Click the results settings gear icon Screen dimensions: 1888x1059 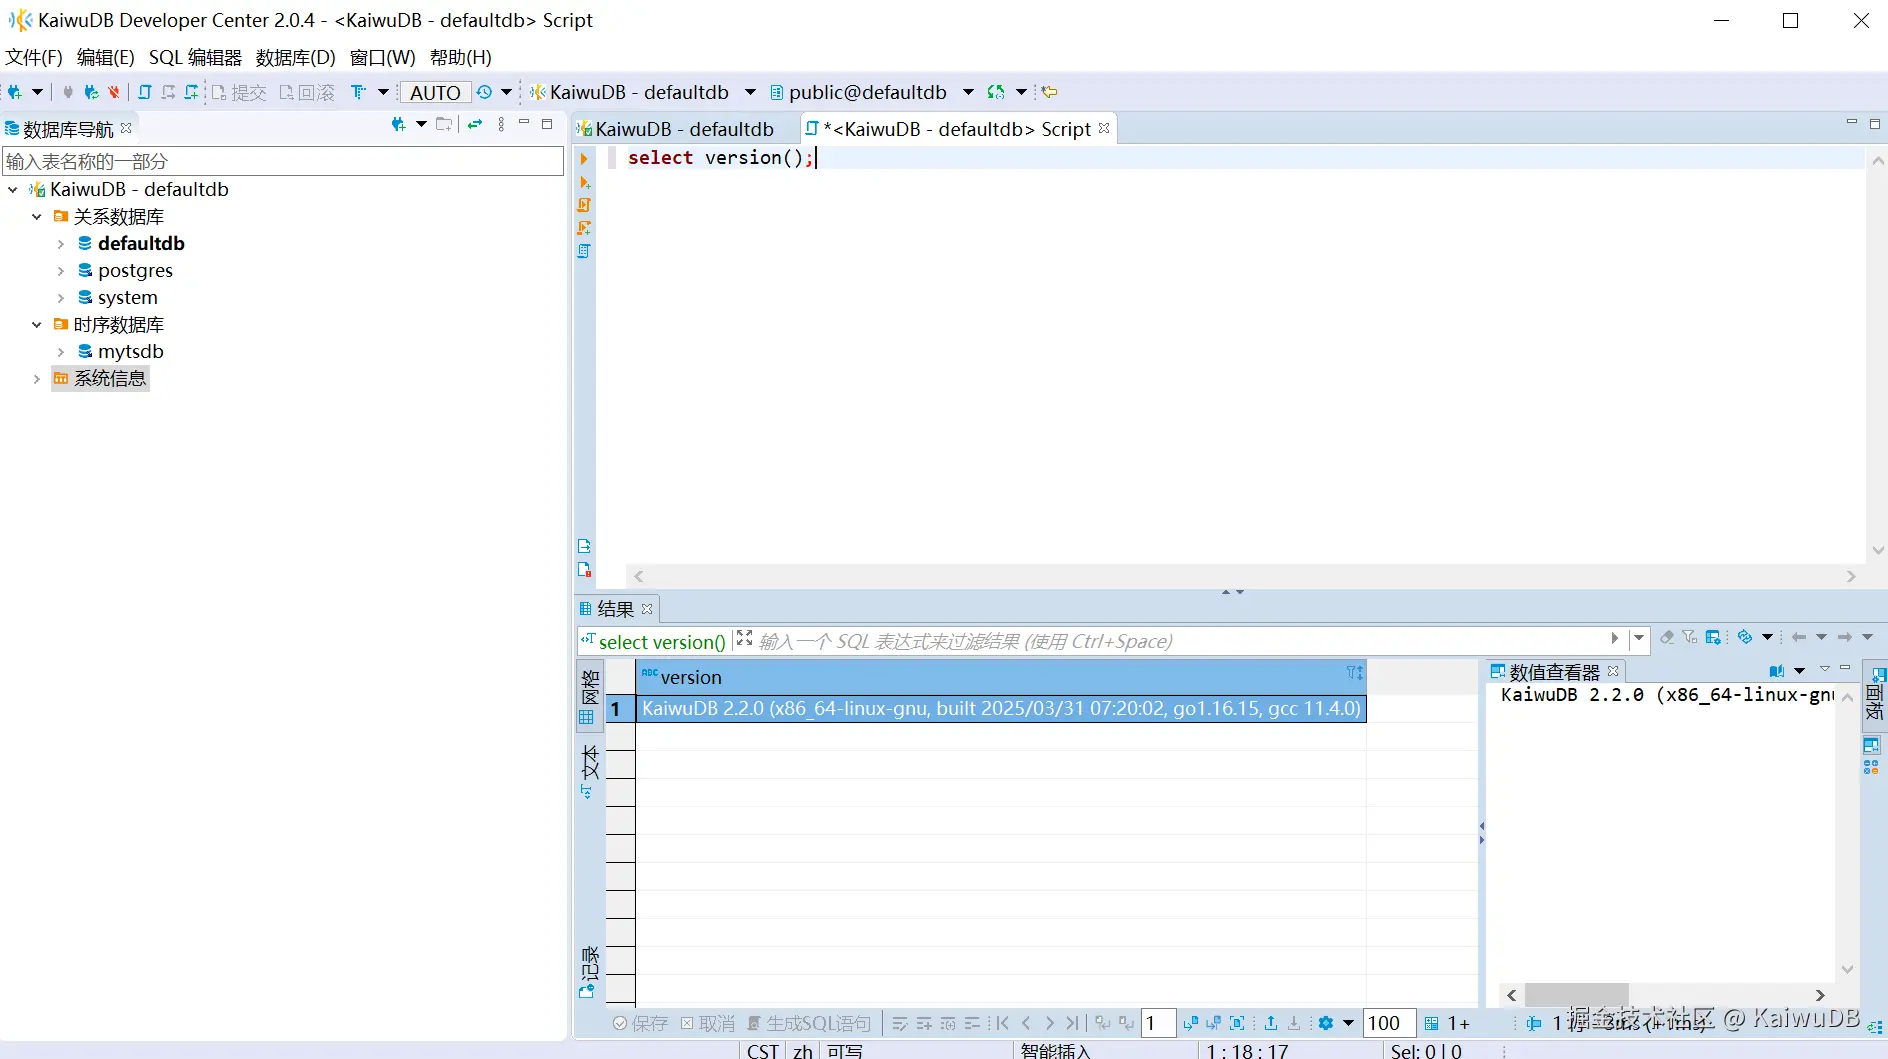click(1326, 1023)
